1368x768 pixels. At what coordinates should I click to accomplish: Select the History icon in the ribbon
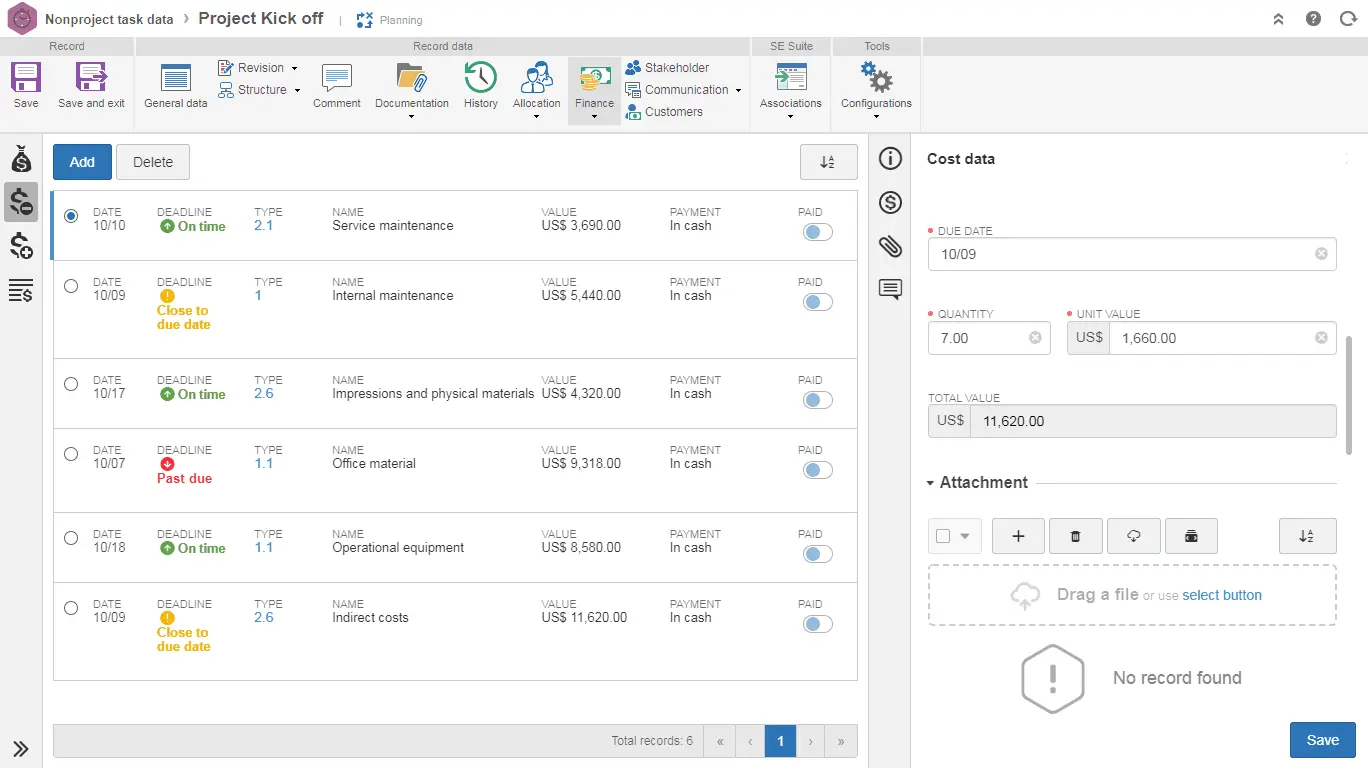tap(480, 89)
